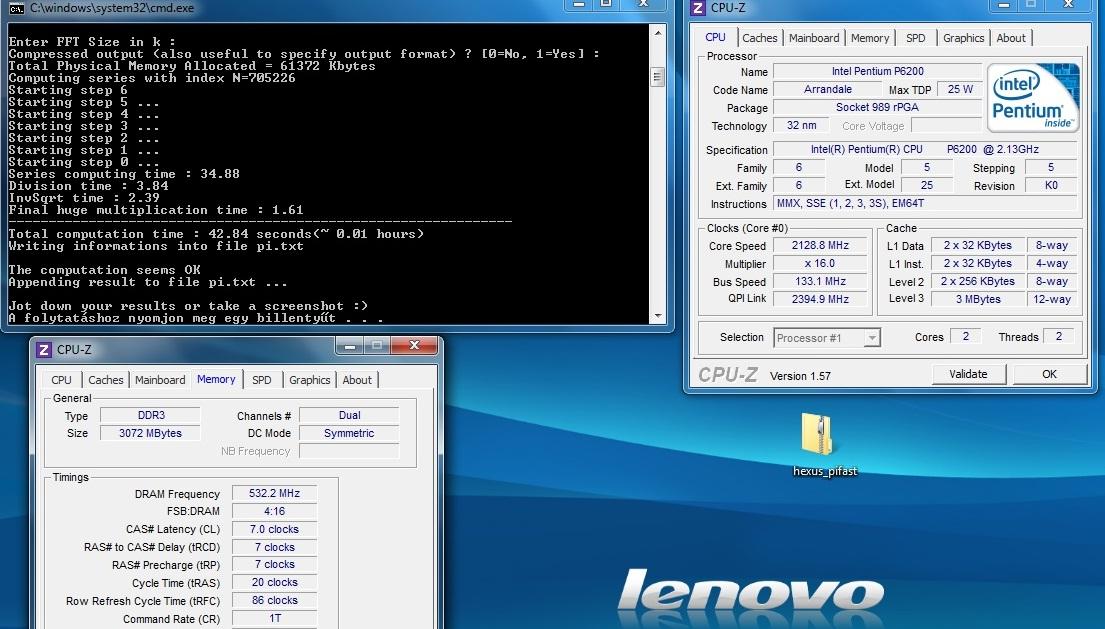This screenshot has height=629, width=1105.
Task: Click the cmd.exe title bar icon
Action: [x=17, y=8]
